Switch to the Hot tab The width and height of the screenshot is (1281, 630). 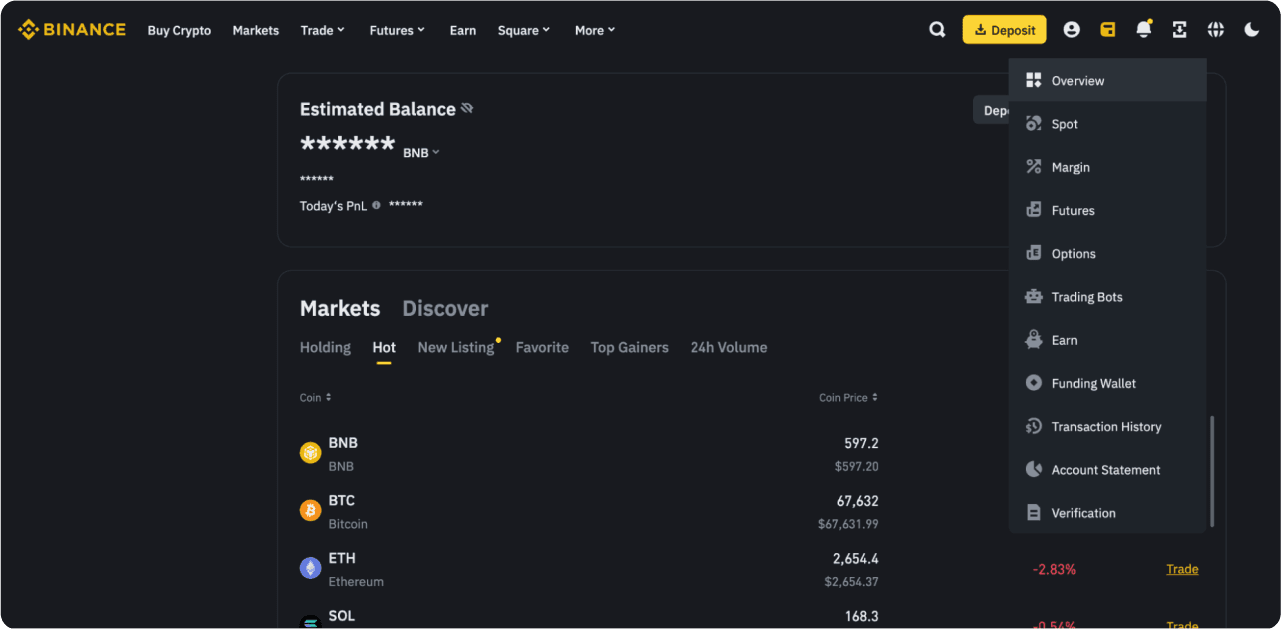384,348
